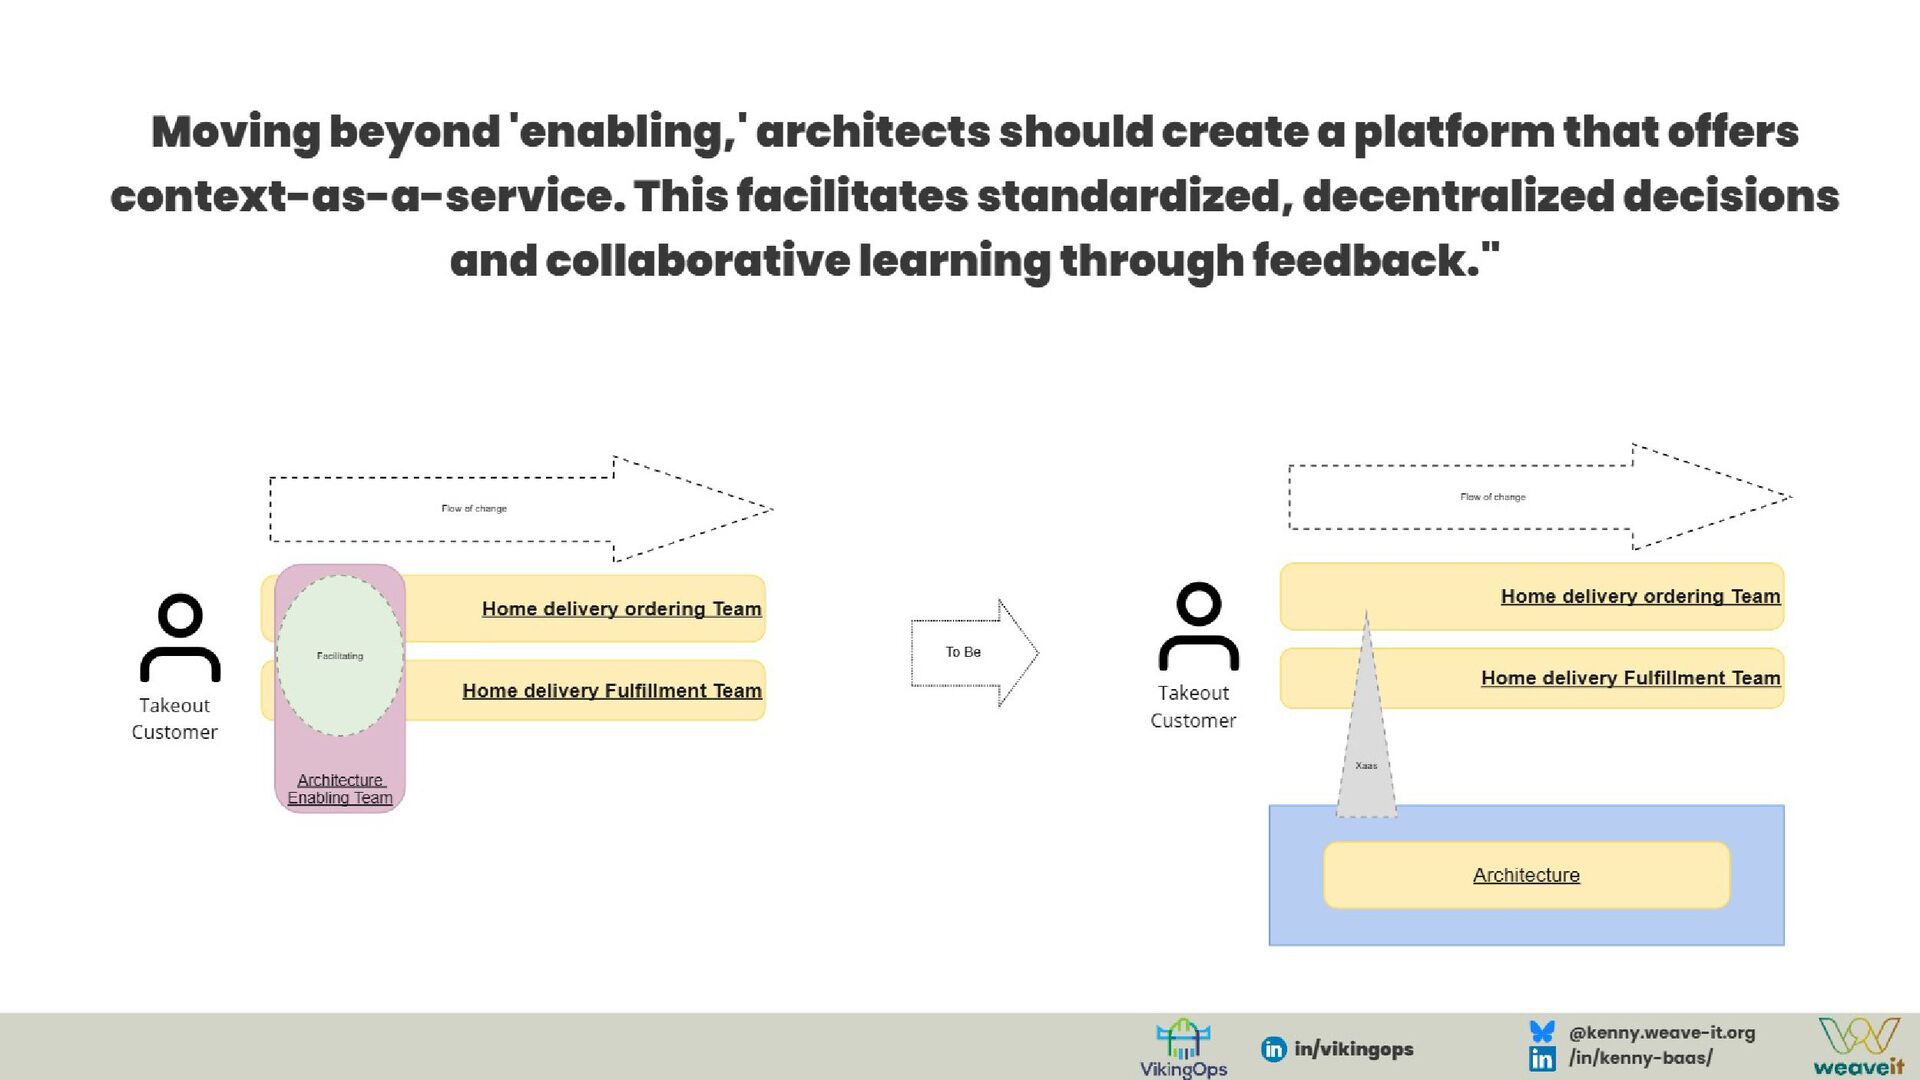Image resolution: width=1920 pixels, height=1080 pixels.
Task: Click the right Flow of change arrow
Action: click(1492, 497)
